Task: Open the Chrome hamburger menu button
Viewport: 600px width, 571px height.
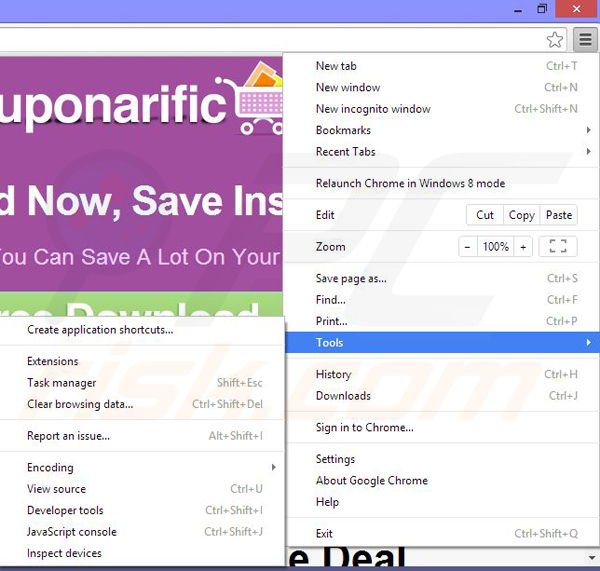Action: [x=585, y=39]
